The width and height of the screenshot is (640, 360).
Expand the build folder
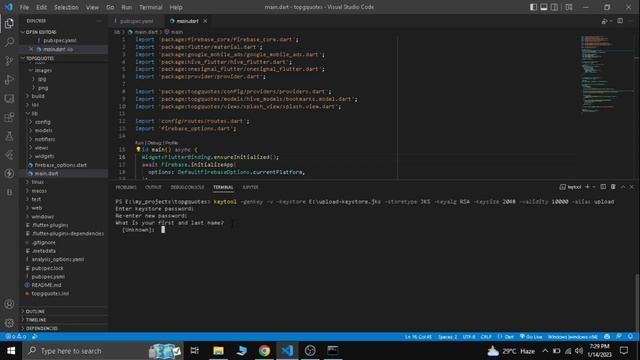point(38,96)
